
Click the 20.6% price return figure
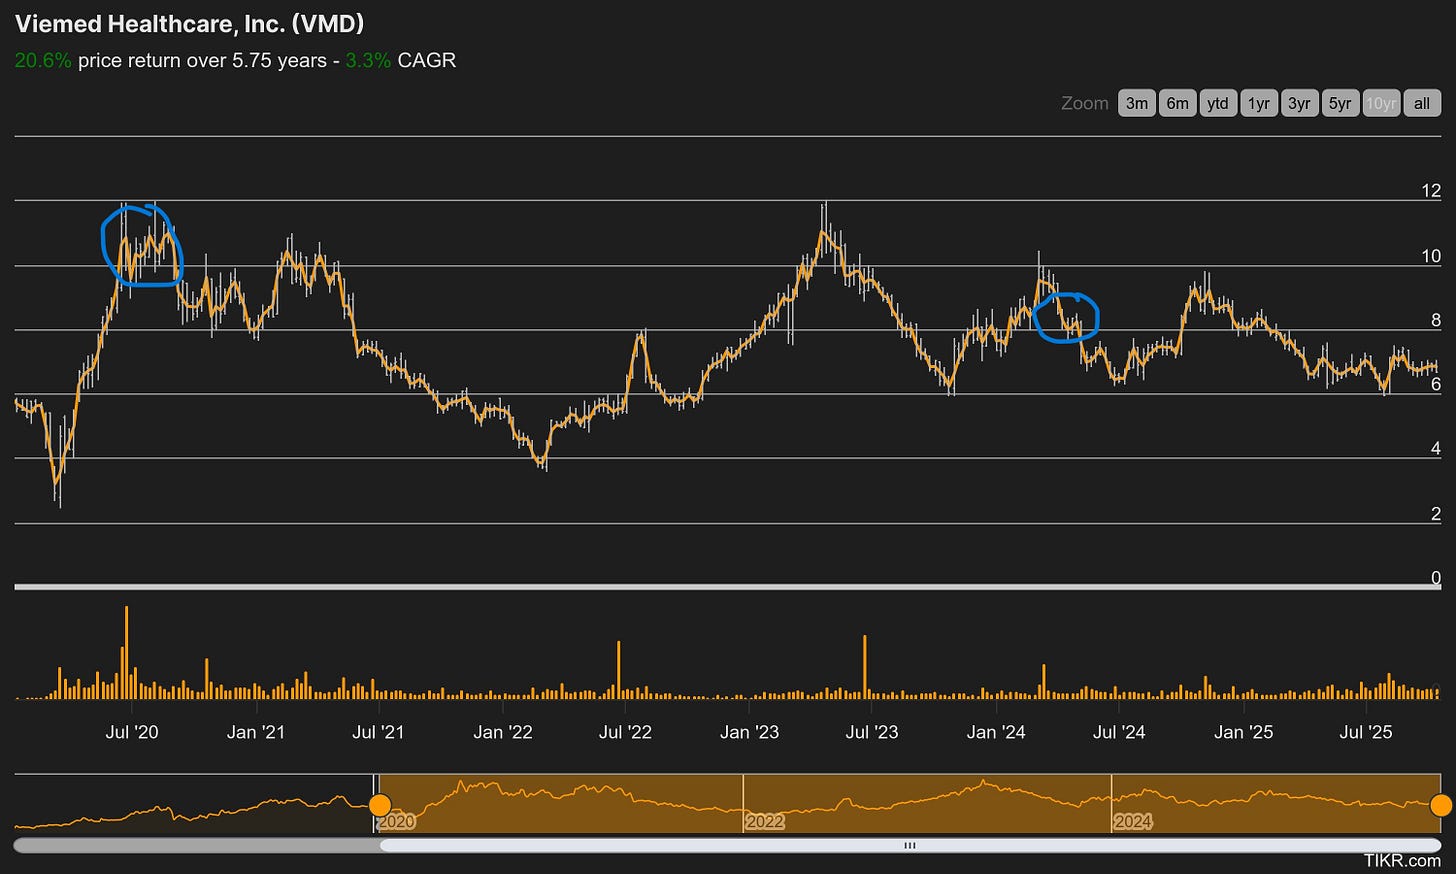(x=43, y=60)
